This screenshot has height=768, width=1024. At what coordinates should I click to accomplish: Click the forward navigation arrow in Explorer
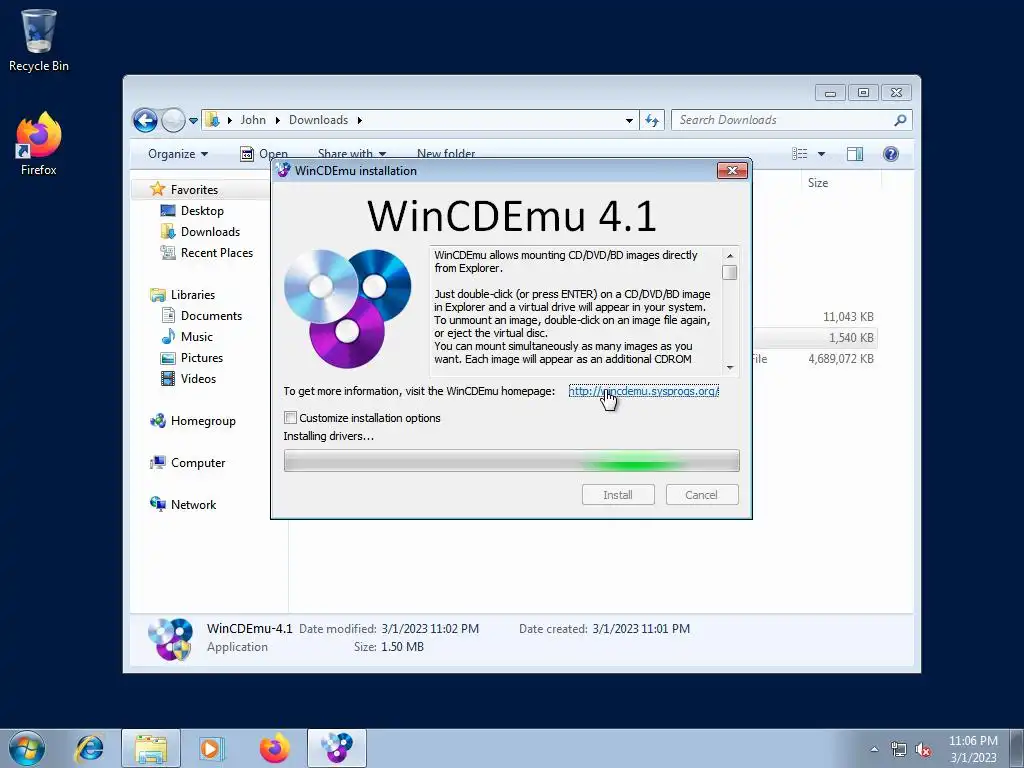[x=173, y=120]
